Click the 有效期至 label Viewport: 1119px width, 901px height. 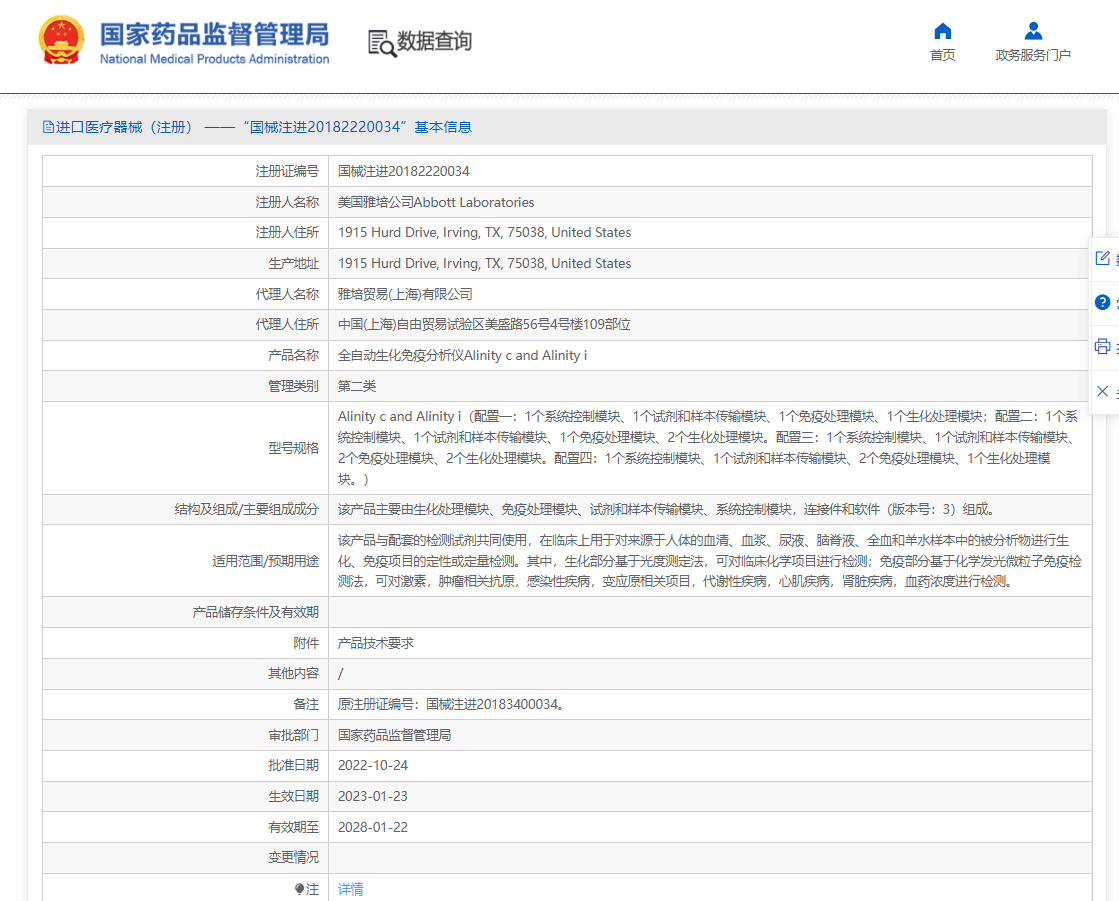(293, 828)
